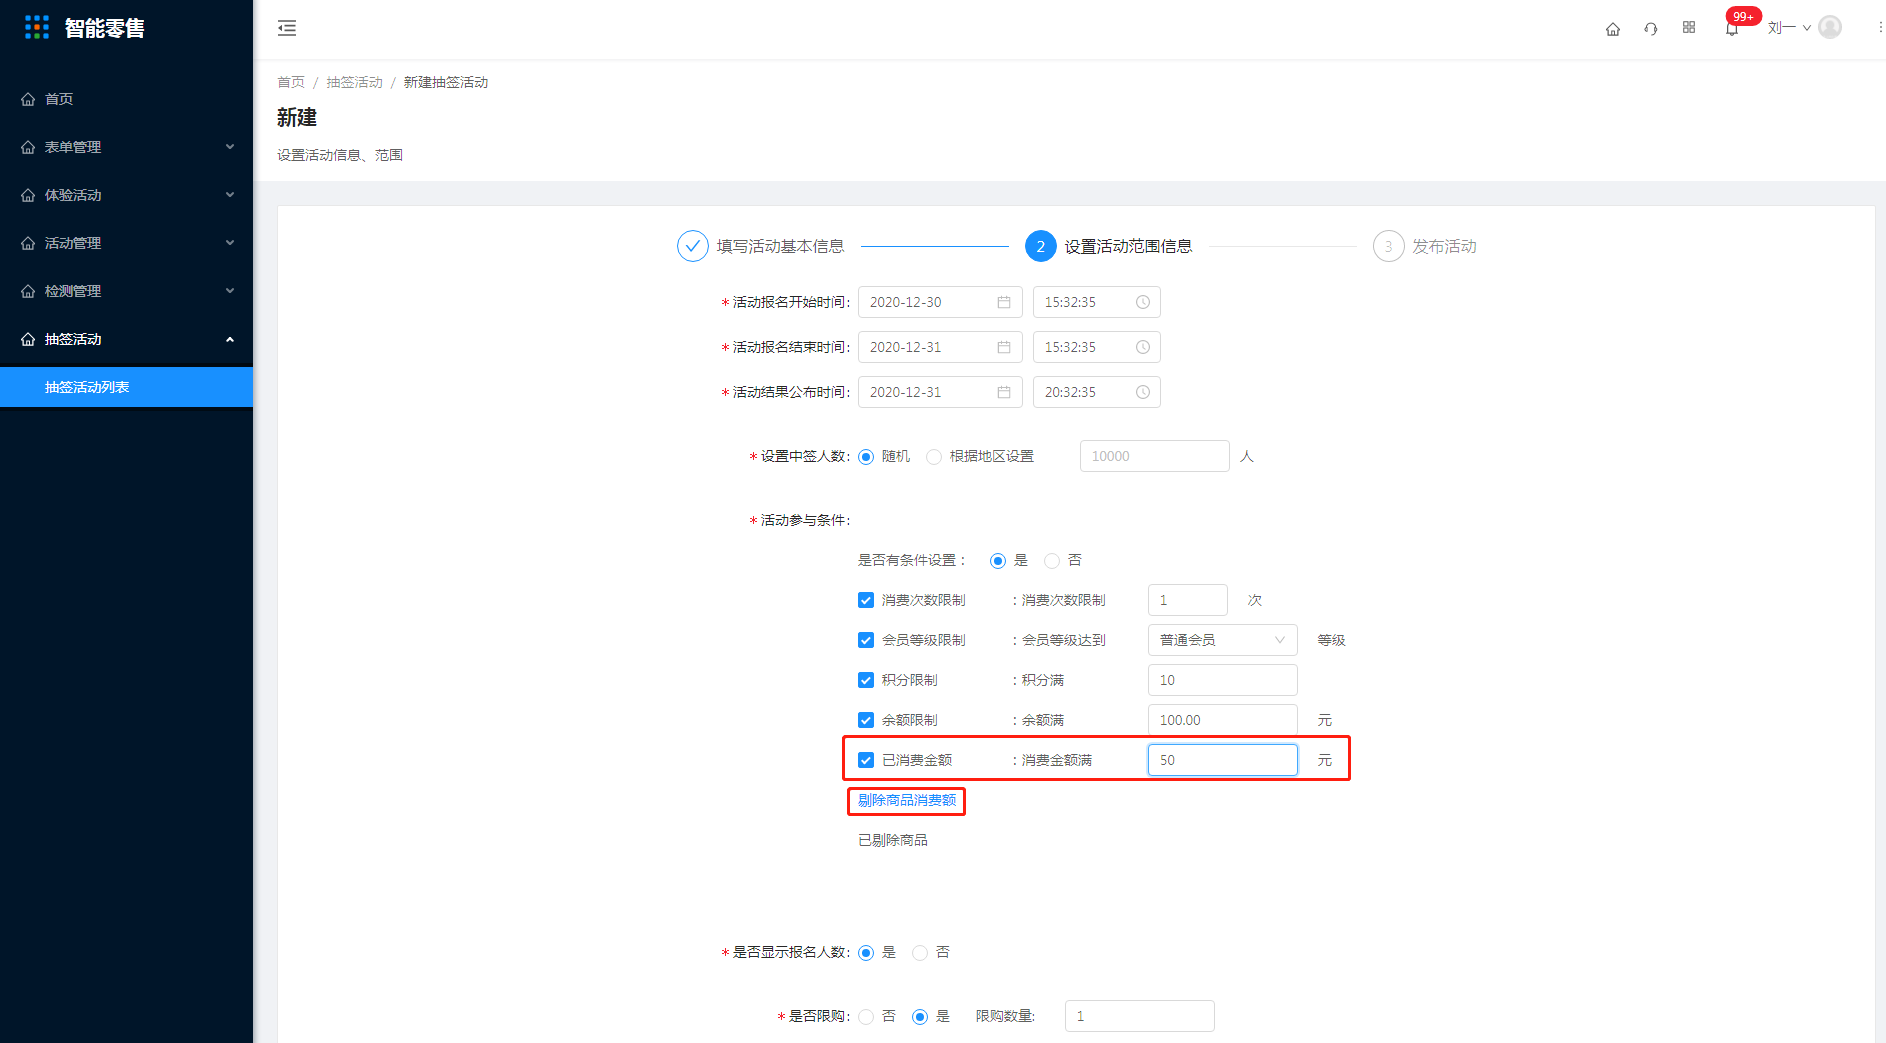The width and height of the screenshot is (1886, 1043).
Task: Toggle 积分限制 checkbox
Action: click(x=866, y=680)
